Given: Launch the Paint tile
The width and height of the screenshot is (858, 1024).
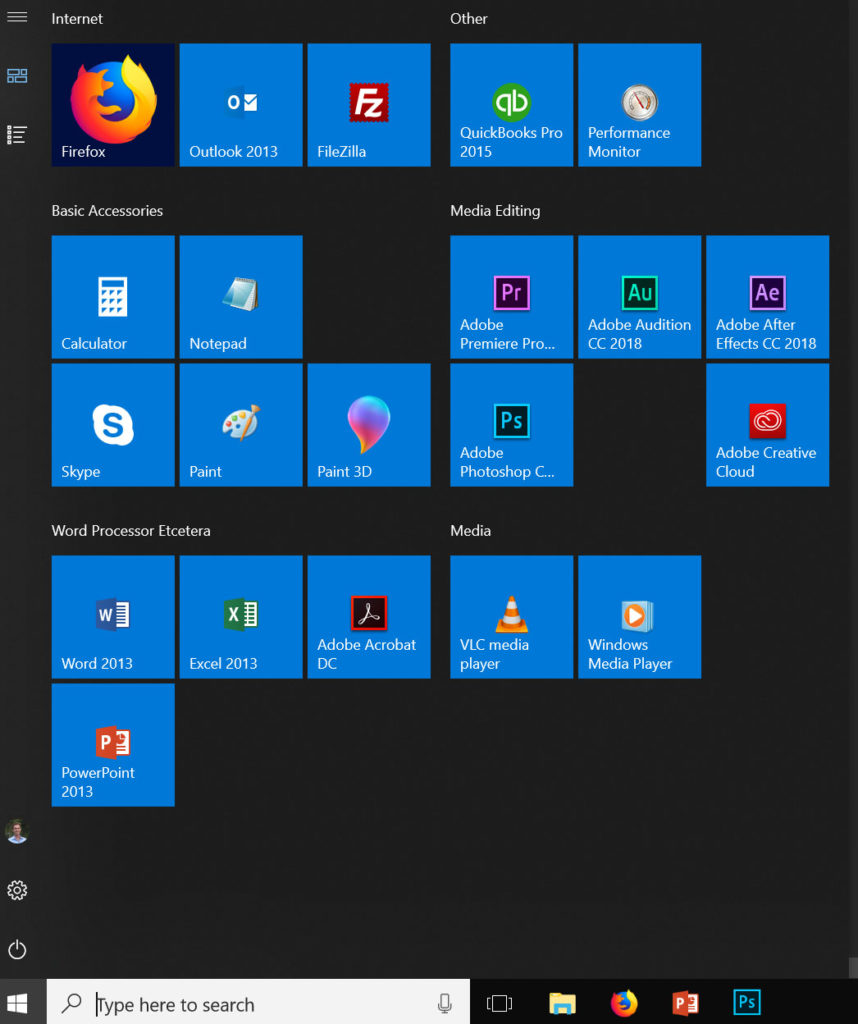Looking at the screenshot, I should pyautogui.click(x=241, y=425).
